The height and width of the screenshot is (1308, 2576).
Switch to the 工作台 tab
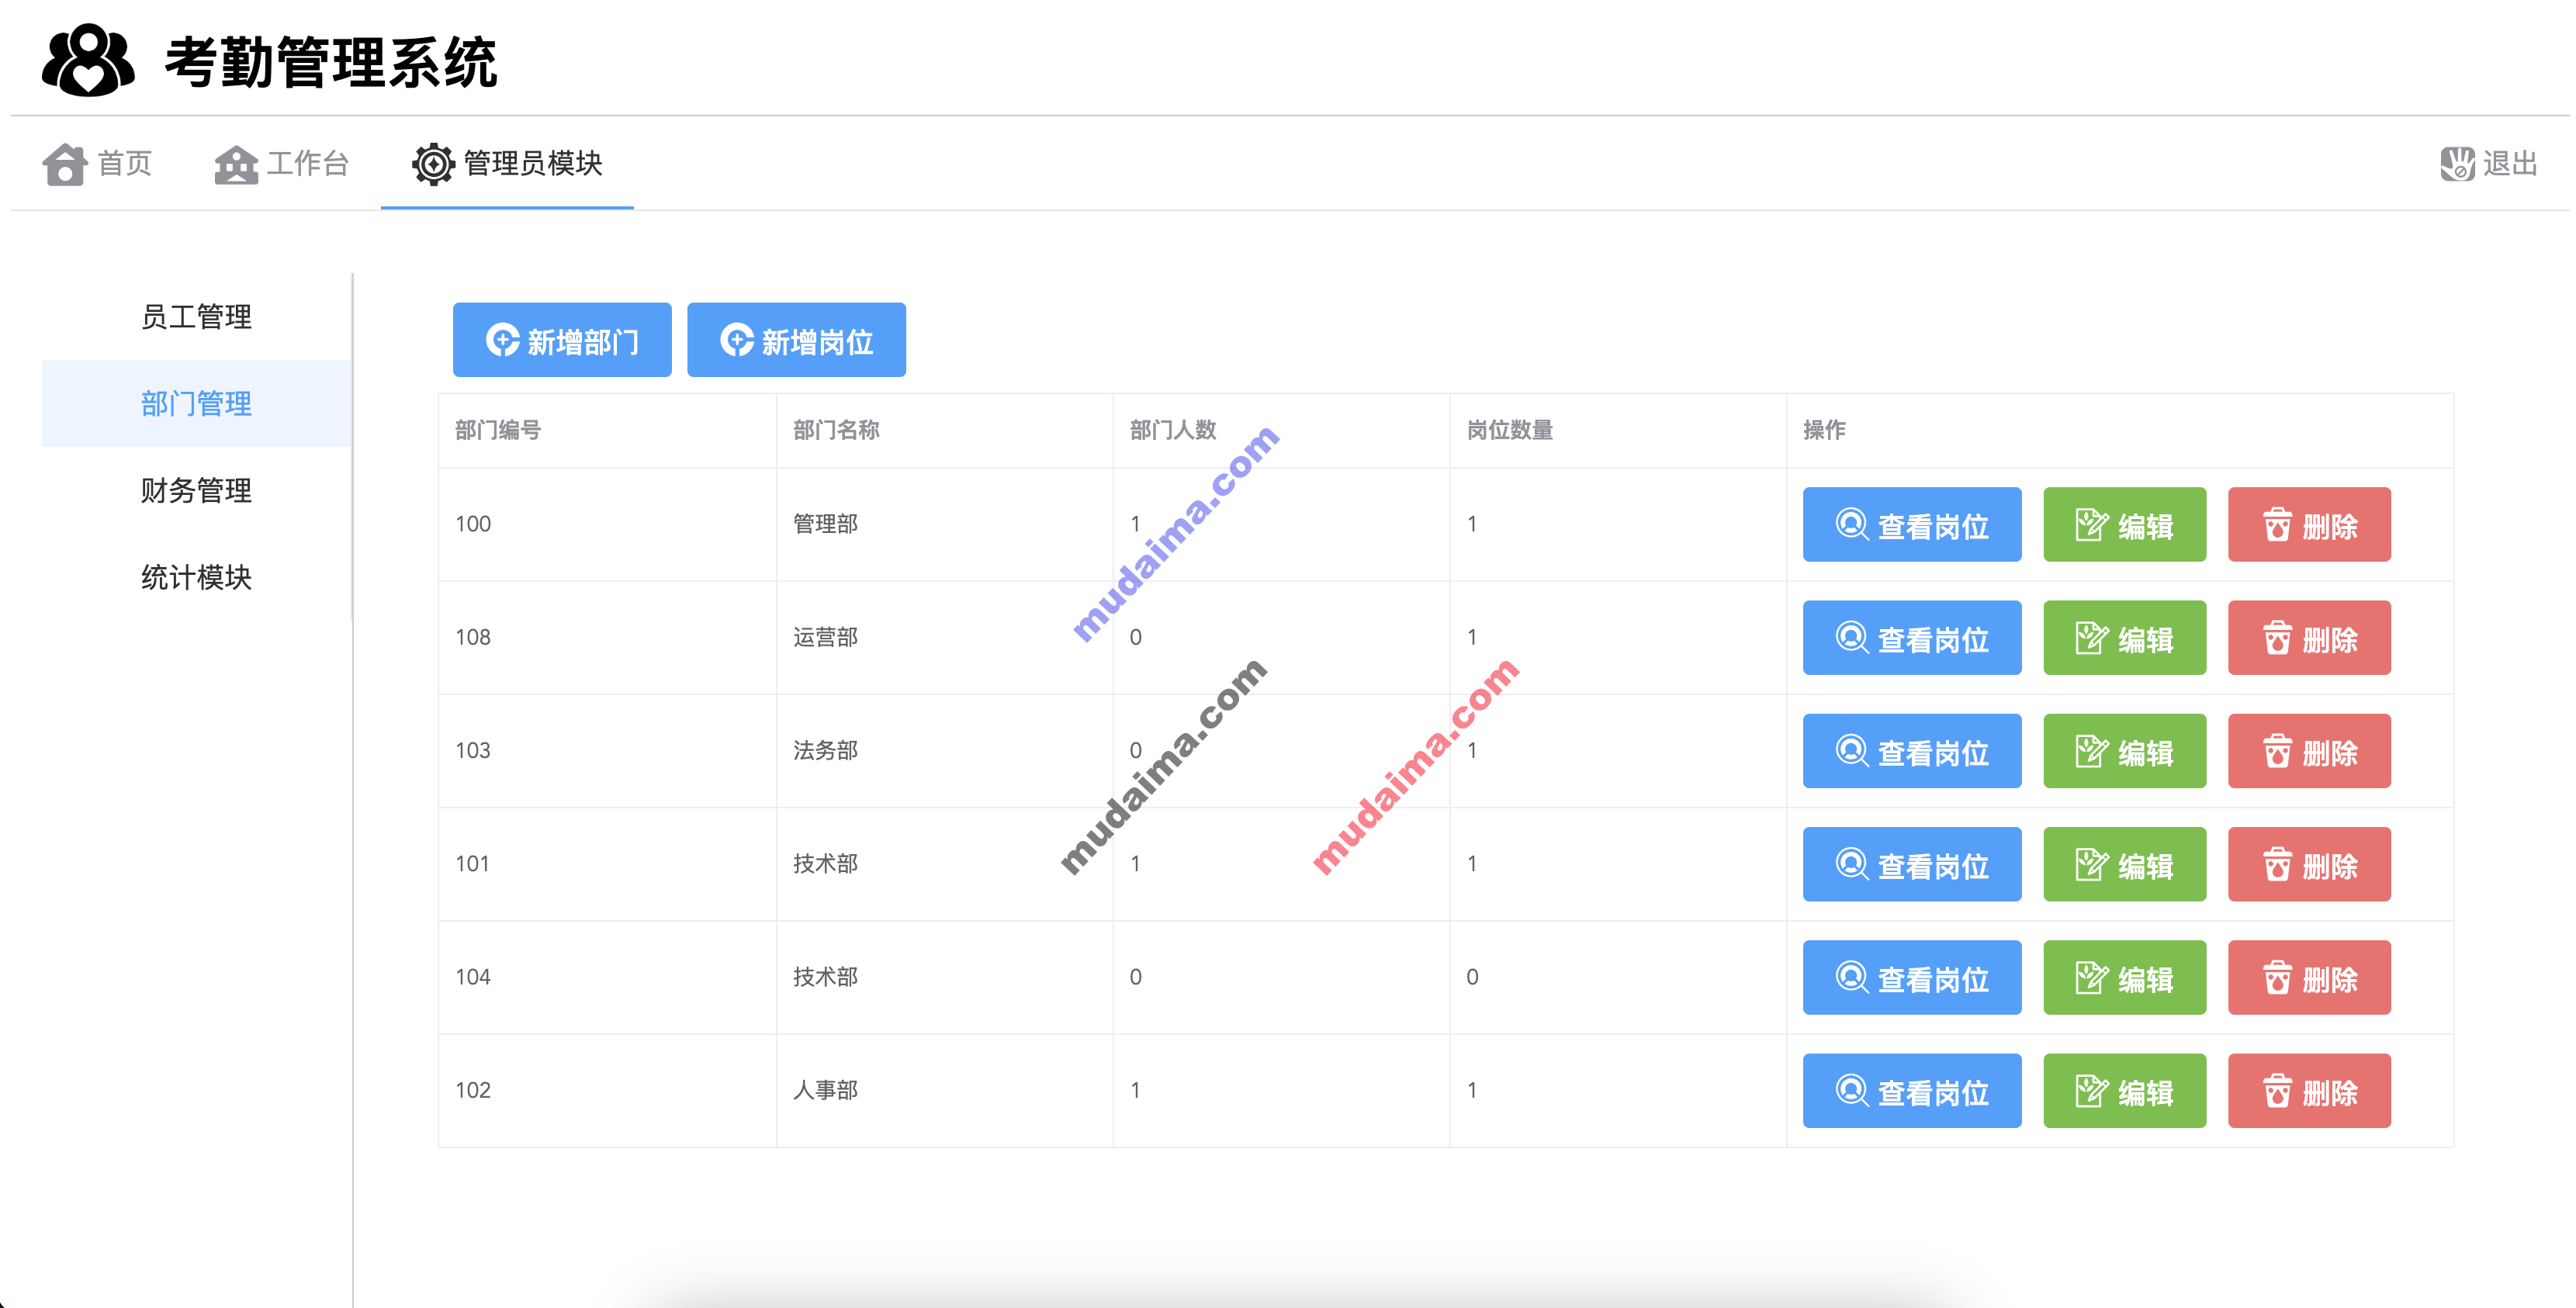pyautogui.click(x=282, y=164)
